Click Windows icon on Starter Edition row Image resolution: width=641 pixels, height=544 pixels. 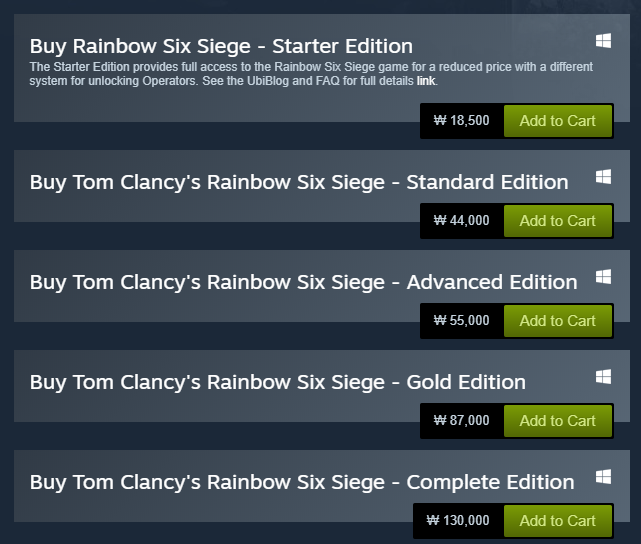(x=603, y=41)
